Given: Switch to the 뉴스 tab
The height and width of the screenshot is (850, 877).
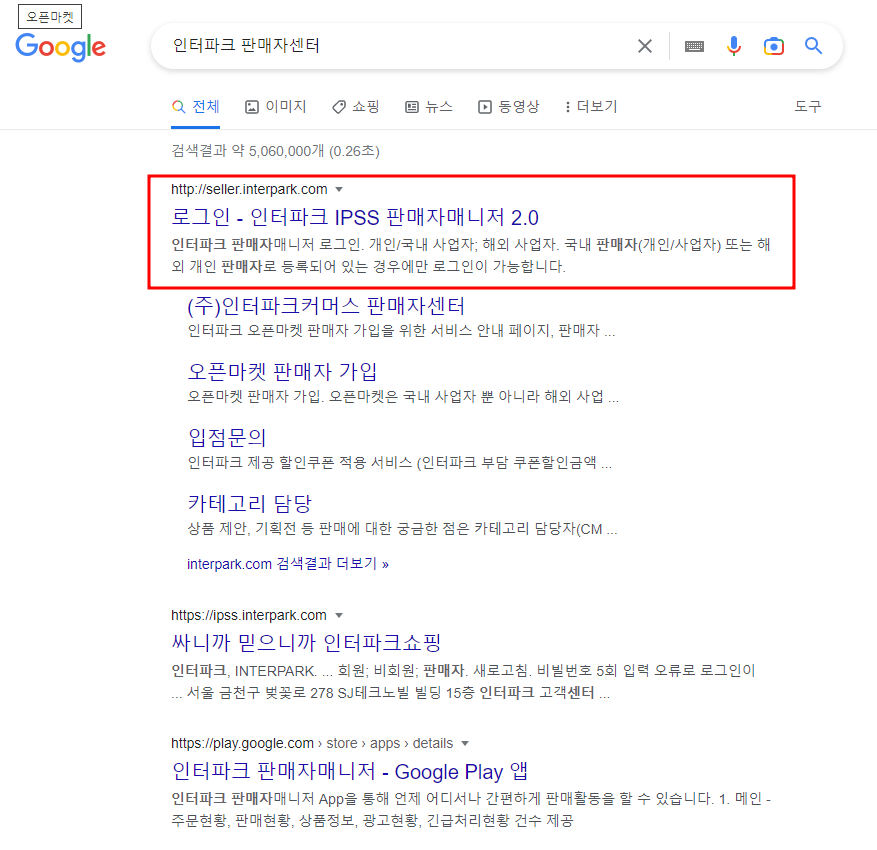Looking at the screenshot, I should (429, 107).
